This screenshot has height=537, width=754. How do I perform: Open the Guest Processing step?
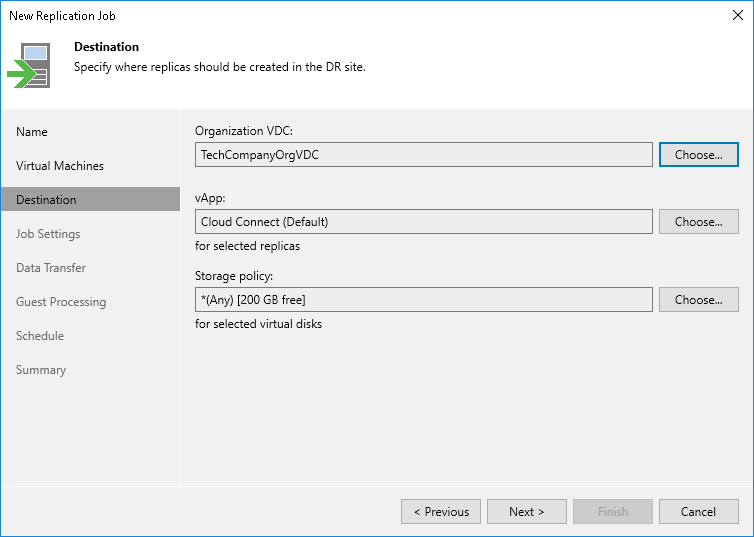coord(61,302)
